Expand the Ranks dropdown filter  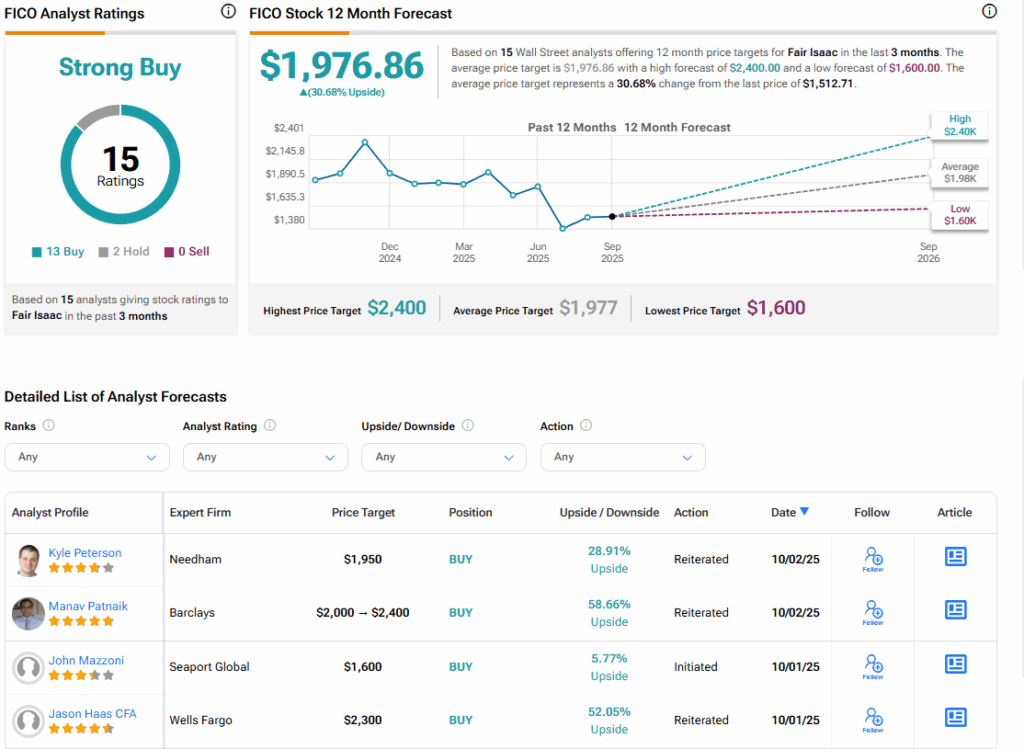(87, 457)
